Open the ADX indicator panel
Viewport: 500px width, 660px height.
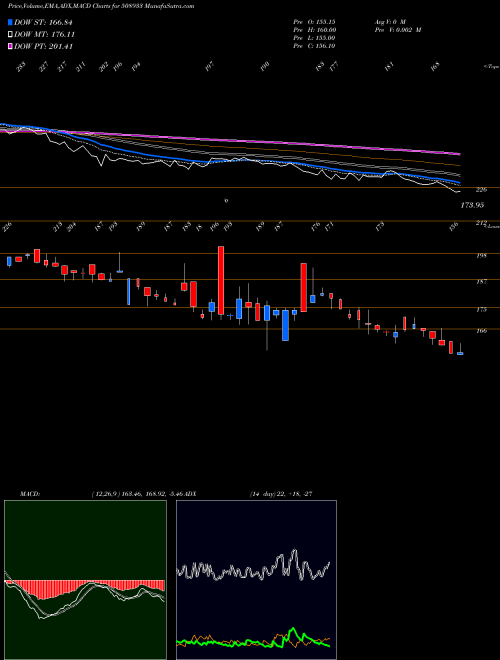(x=256, y=580)
